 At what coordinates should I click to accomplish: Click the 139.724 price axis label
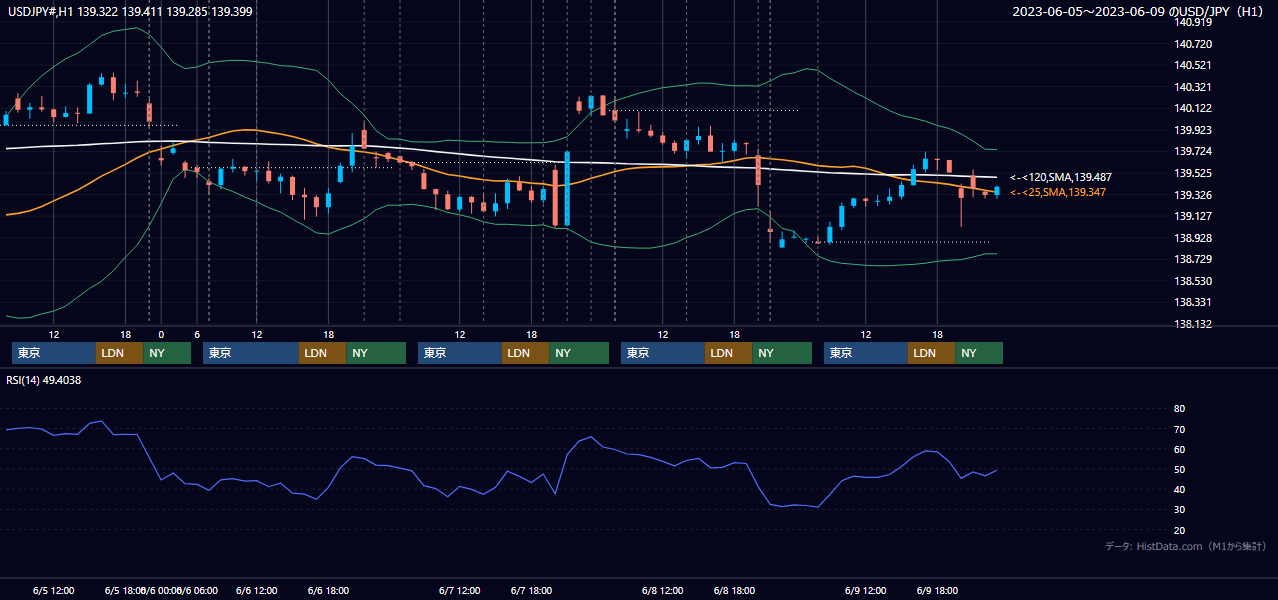pyautogui.click(x=1193, y=152)
